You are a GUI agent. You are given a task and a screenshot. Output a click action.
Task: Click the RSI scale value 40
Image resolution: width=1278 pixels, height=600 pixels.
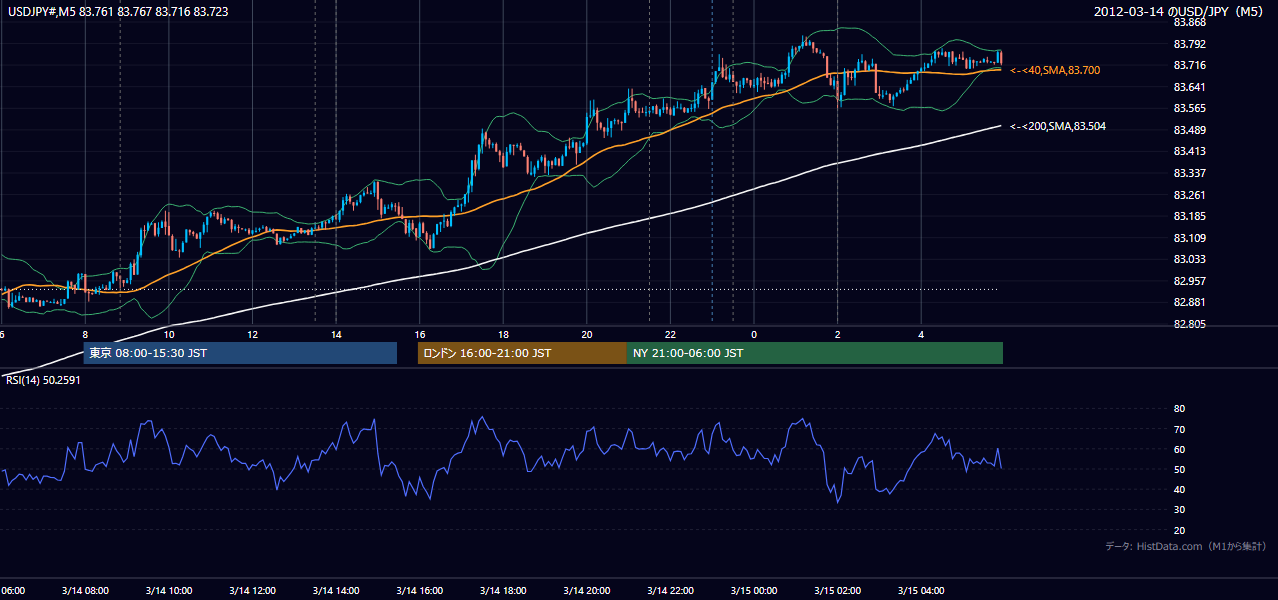(x=1179, y=489)
